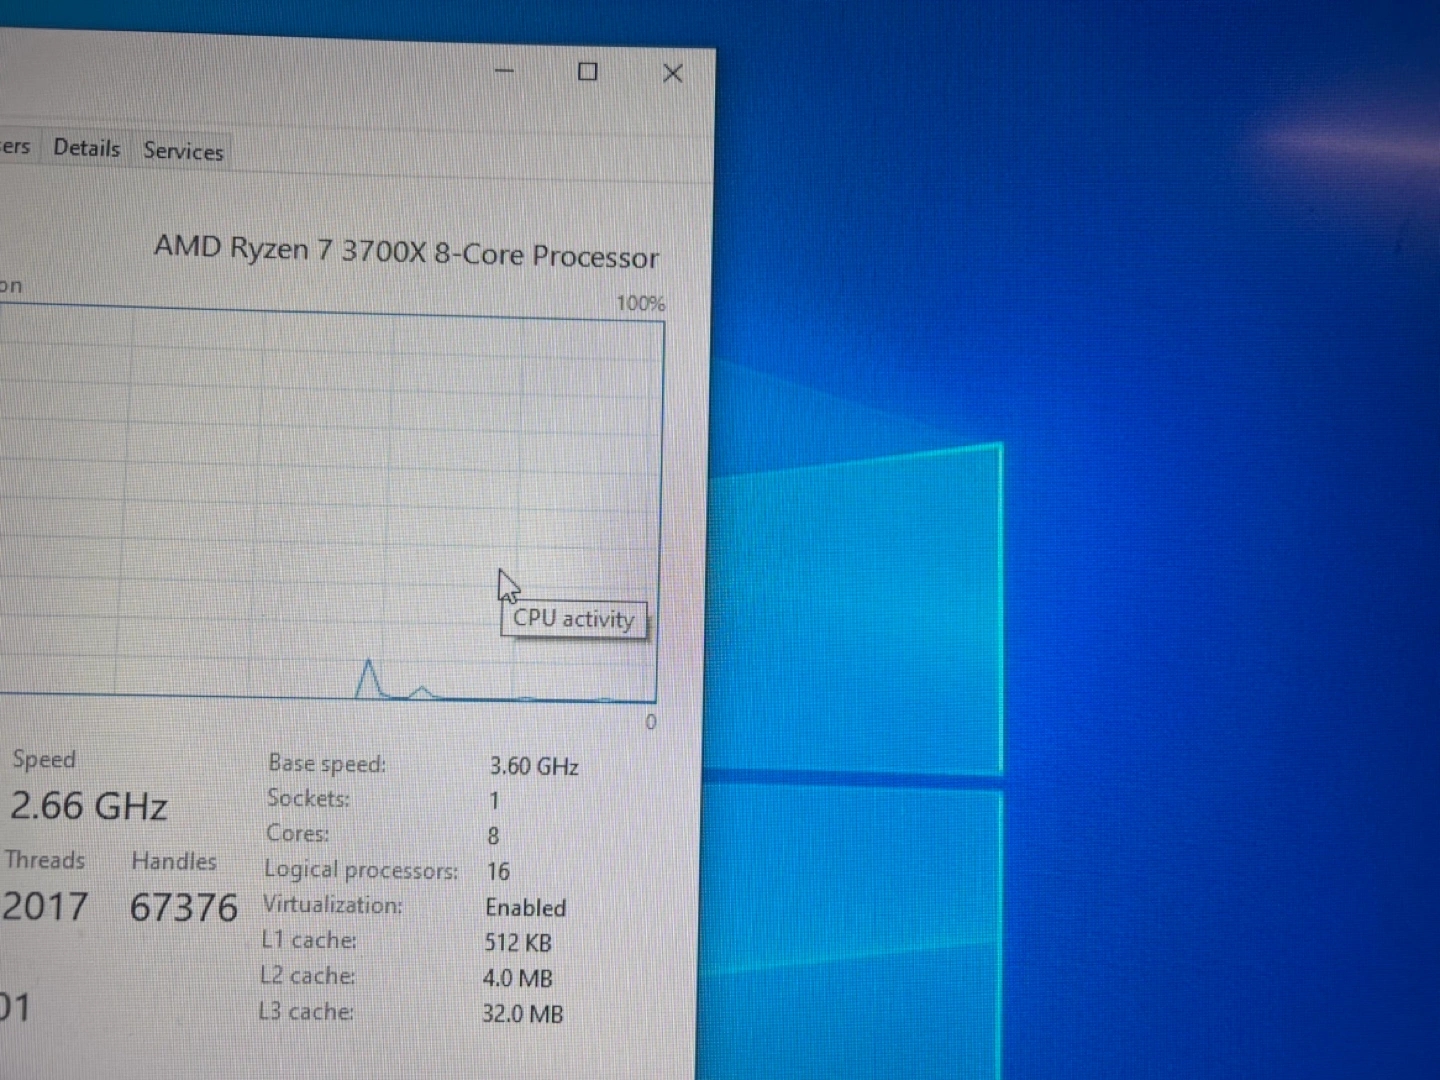Click the 3.60 GHz base speed value
The image size is (1440, 1080).
[x=534, y=767]
